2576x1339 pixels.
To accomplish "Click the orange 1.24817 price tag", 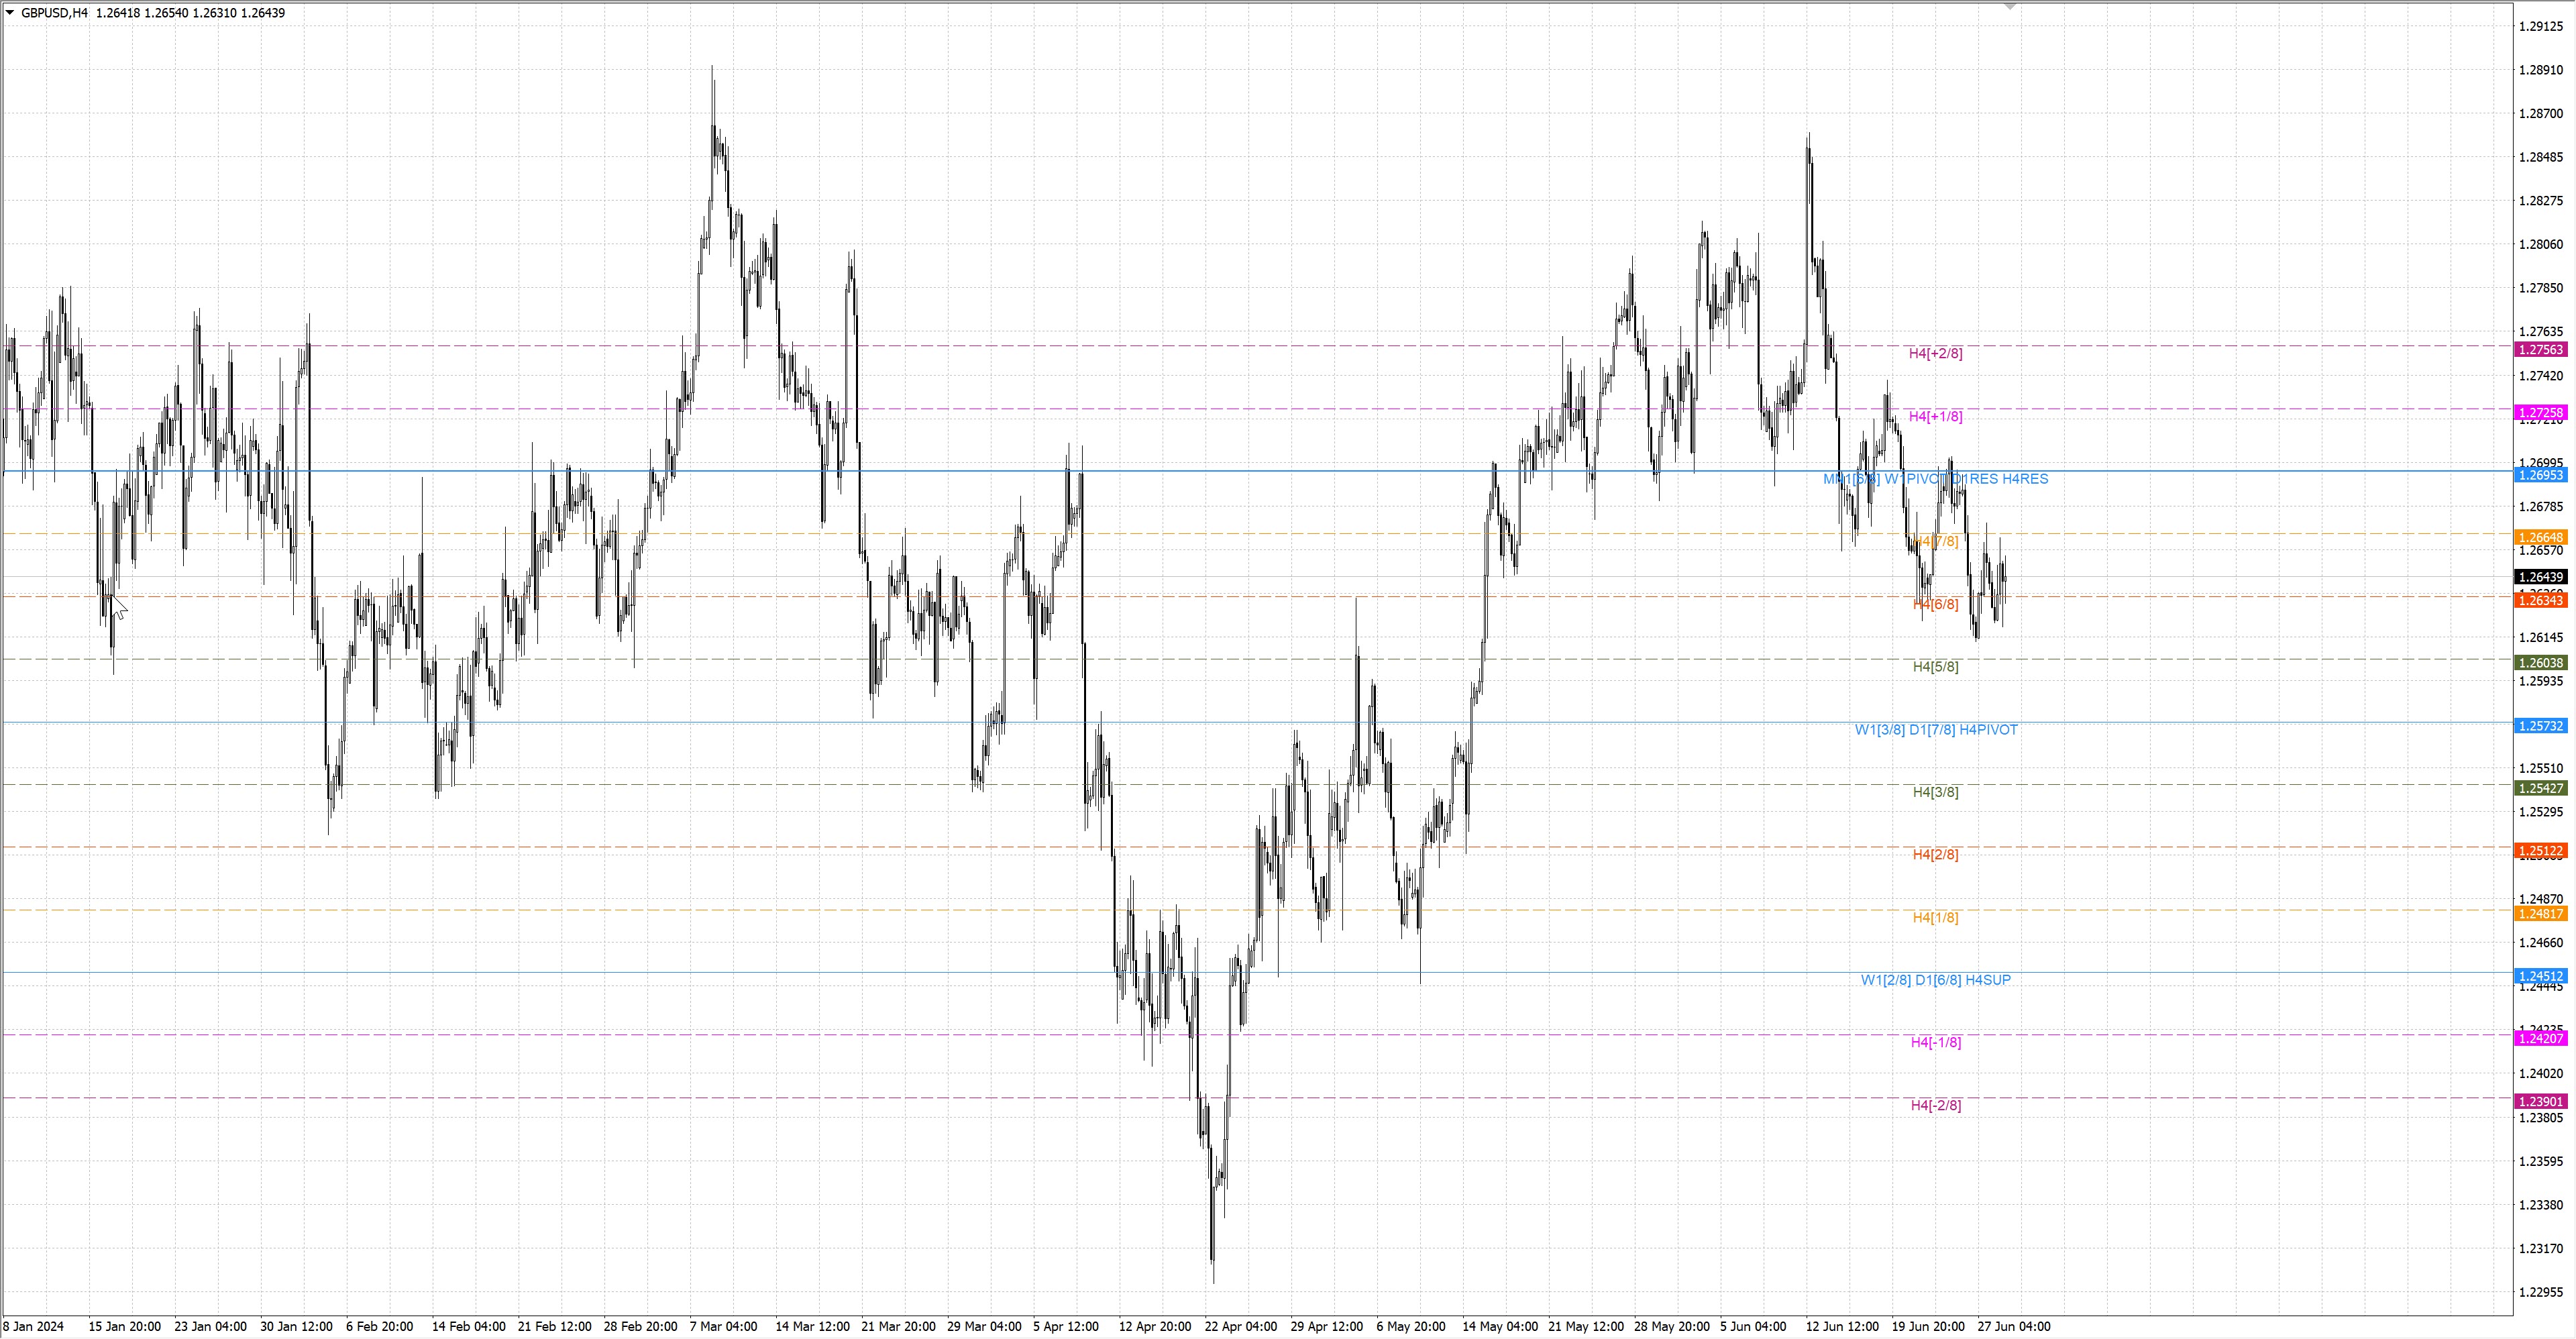I will (2540, 914).
